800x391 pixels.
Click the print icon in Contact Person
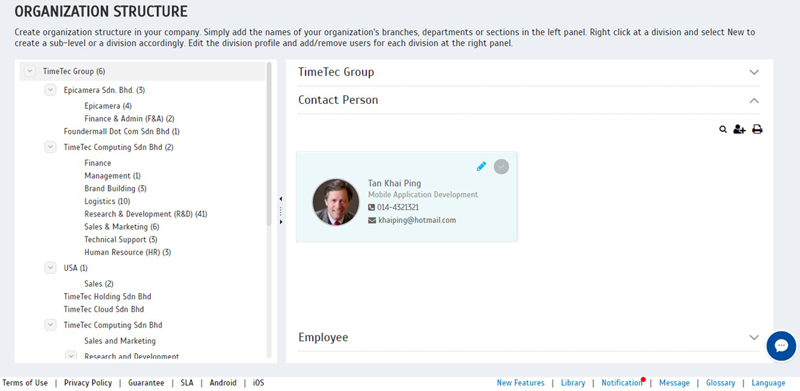tap(757, 130)
